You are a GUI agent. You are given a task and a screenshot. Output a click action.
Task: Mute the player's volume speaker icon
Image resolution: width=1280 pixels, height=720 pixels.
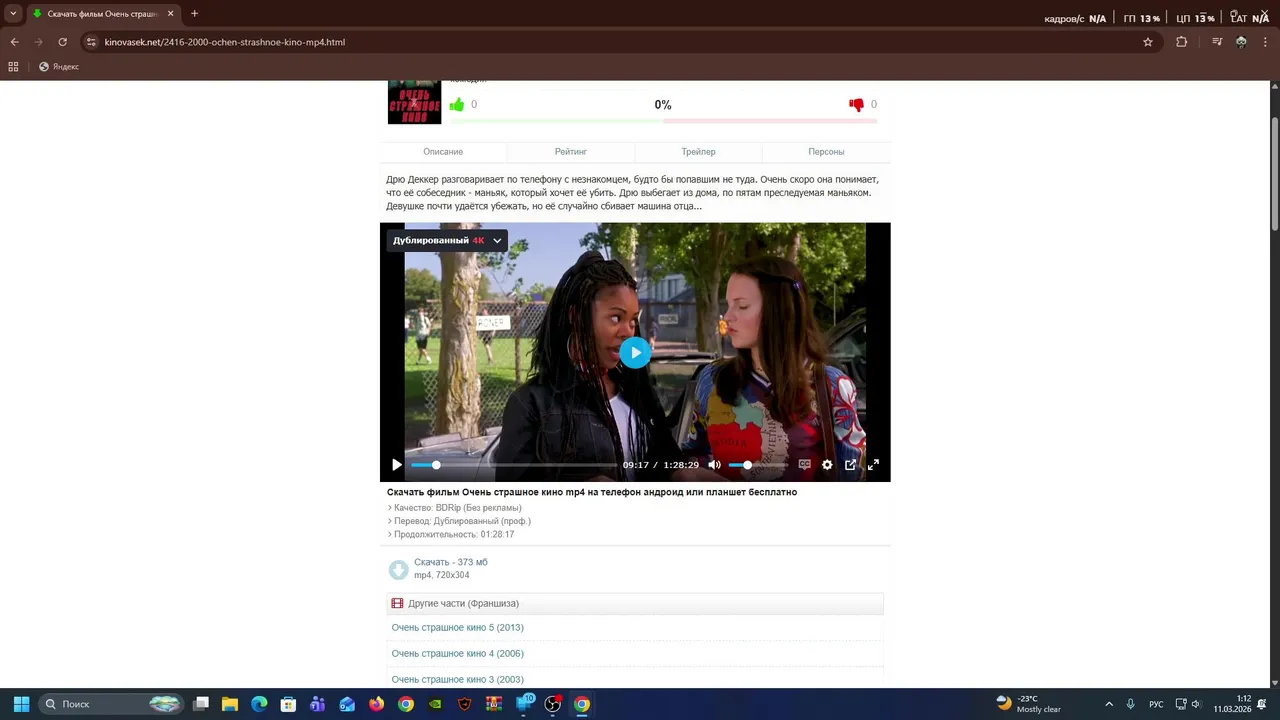click(714, 465)
